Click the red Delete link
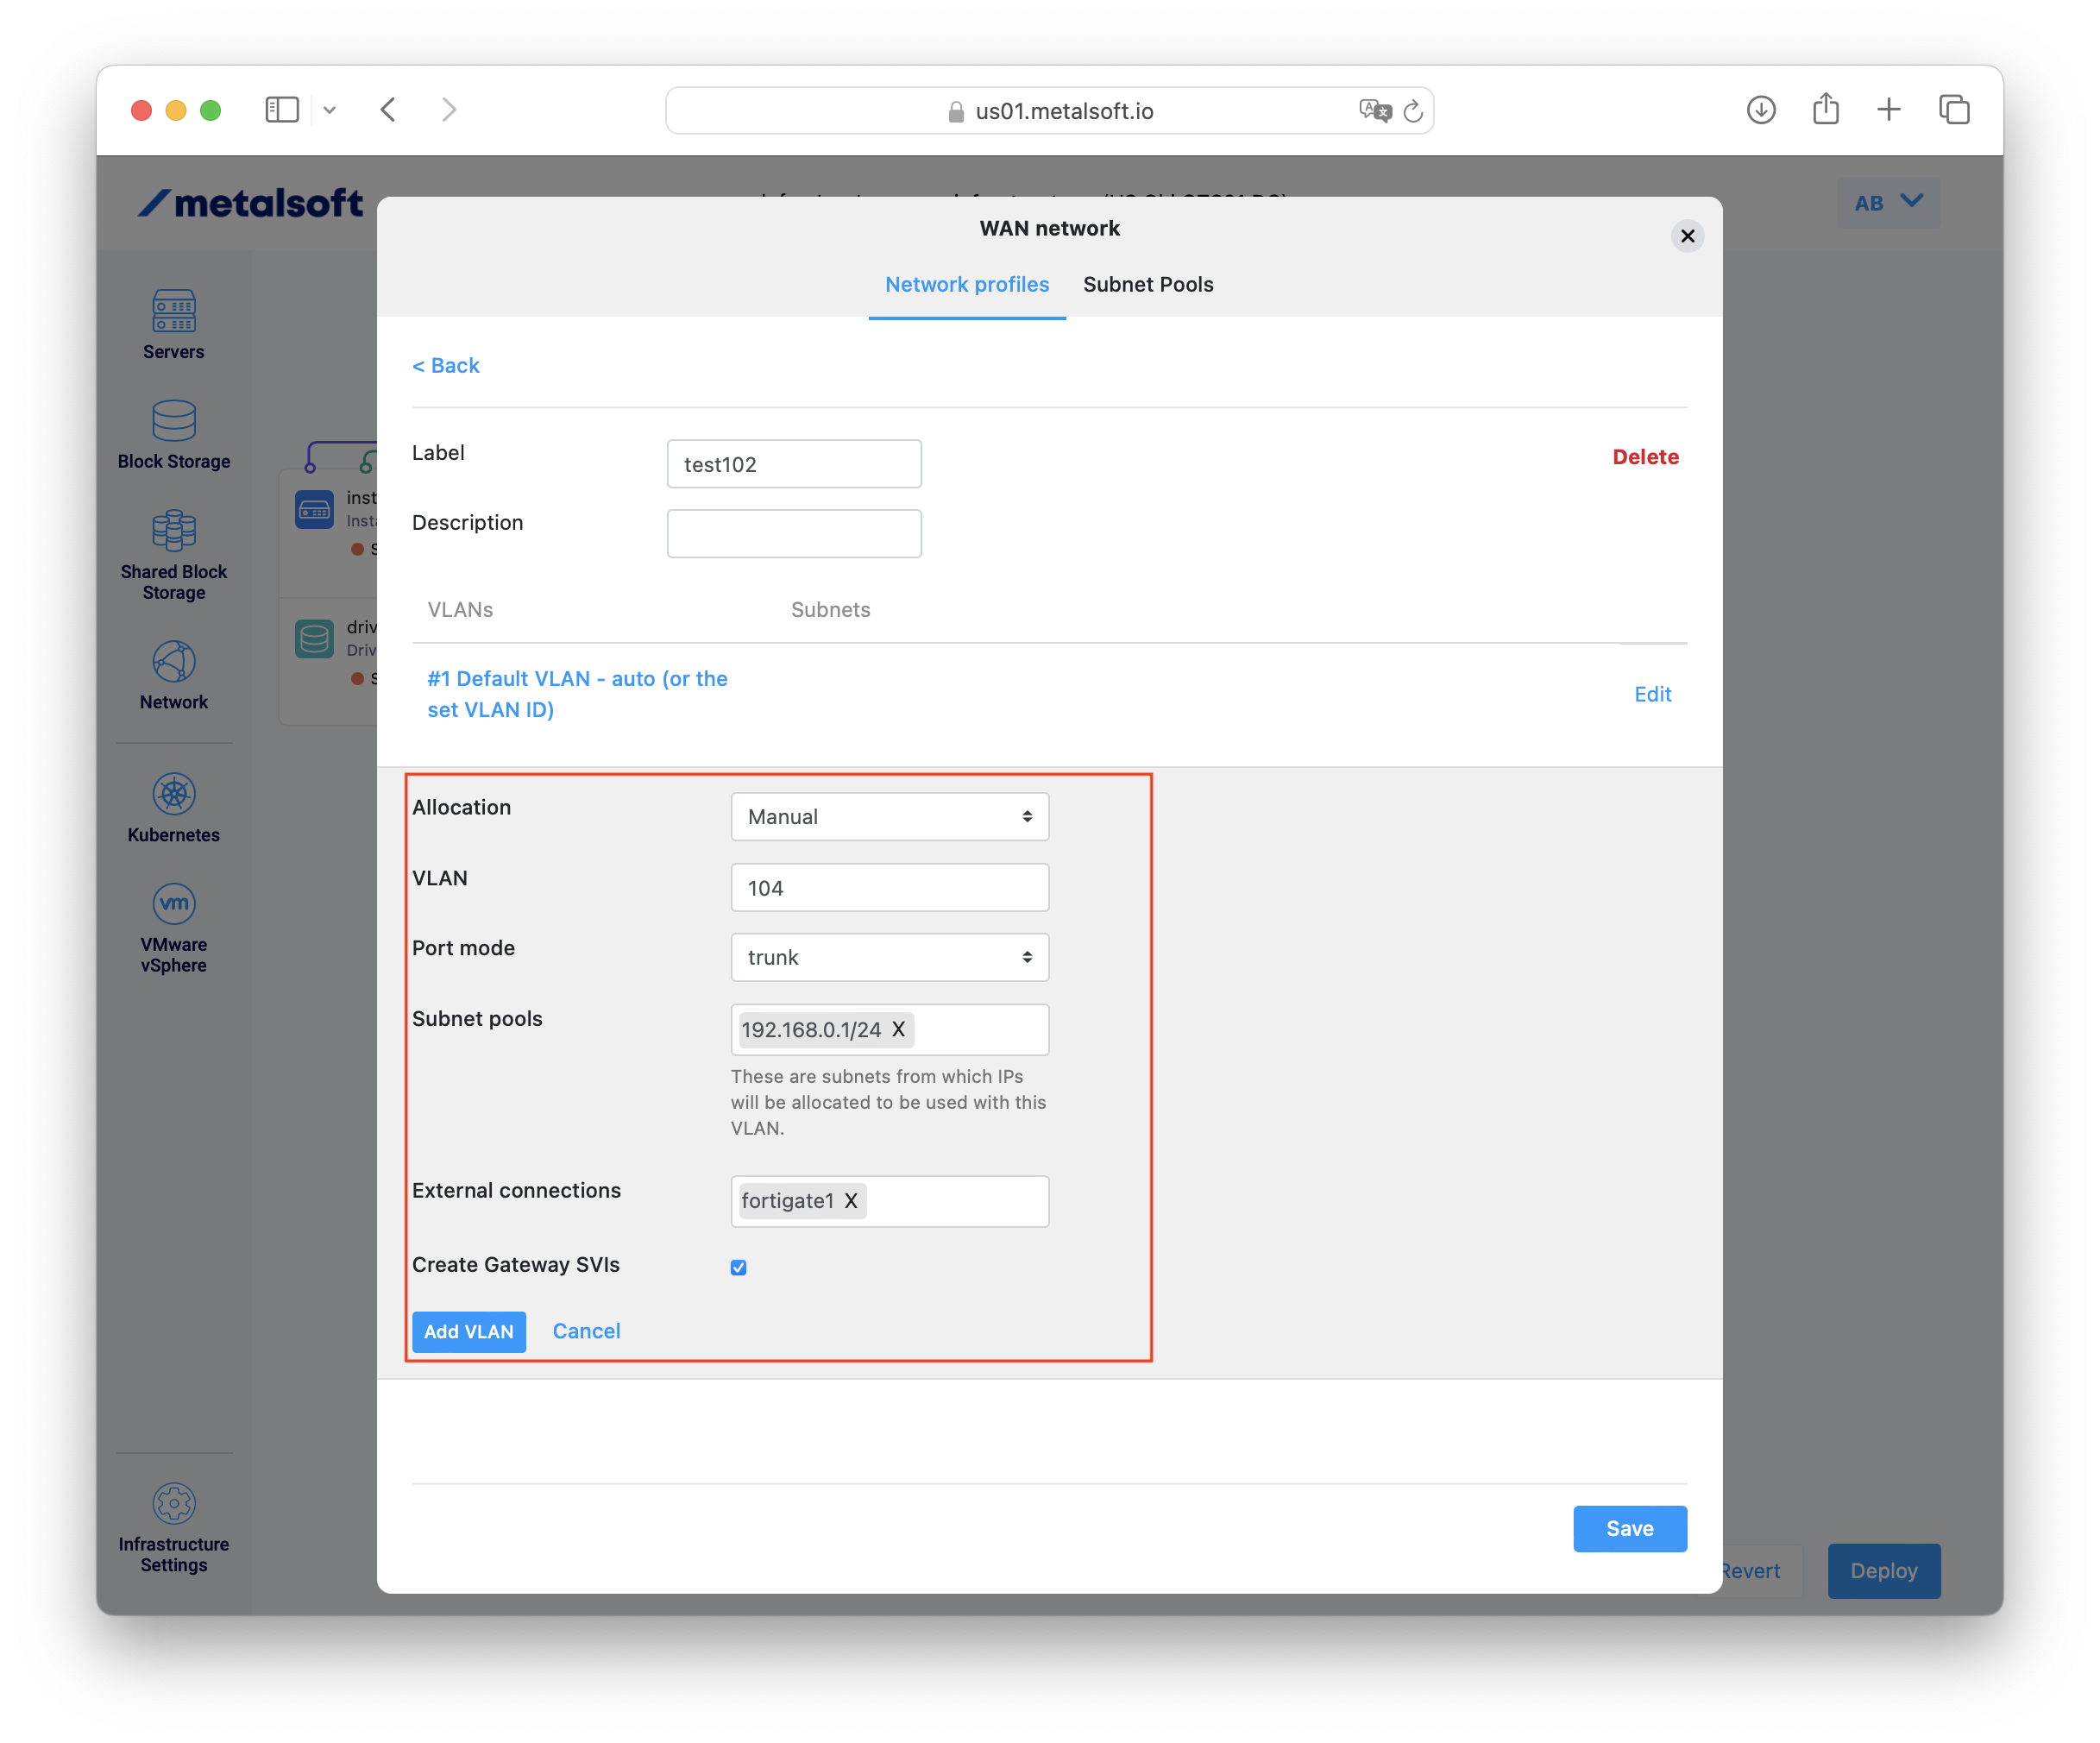Viewport: 2100px width, 1743px height. [1645, 457]
